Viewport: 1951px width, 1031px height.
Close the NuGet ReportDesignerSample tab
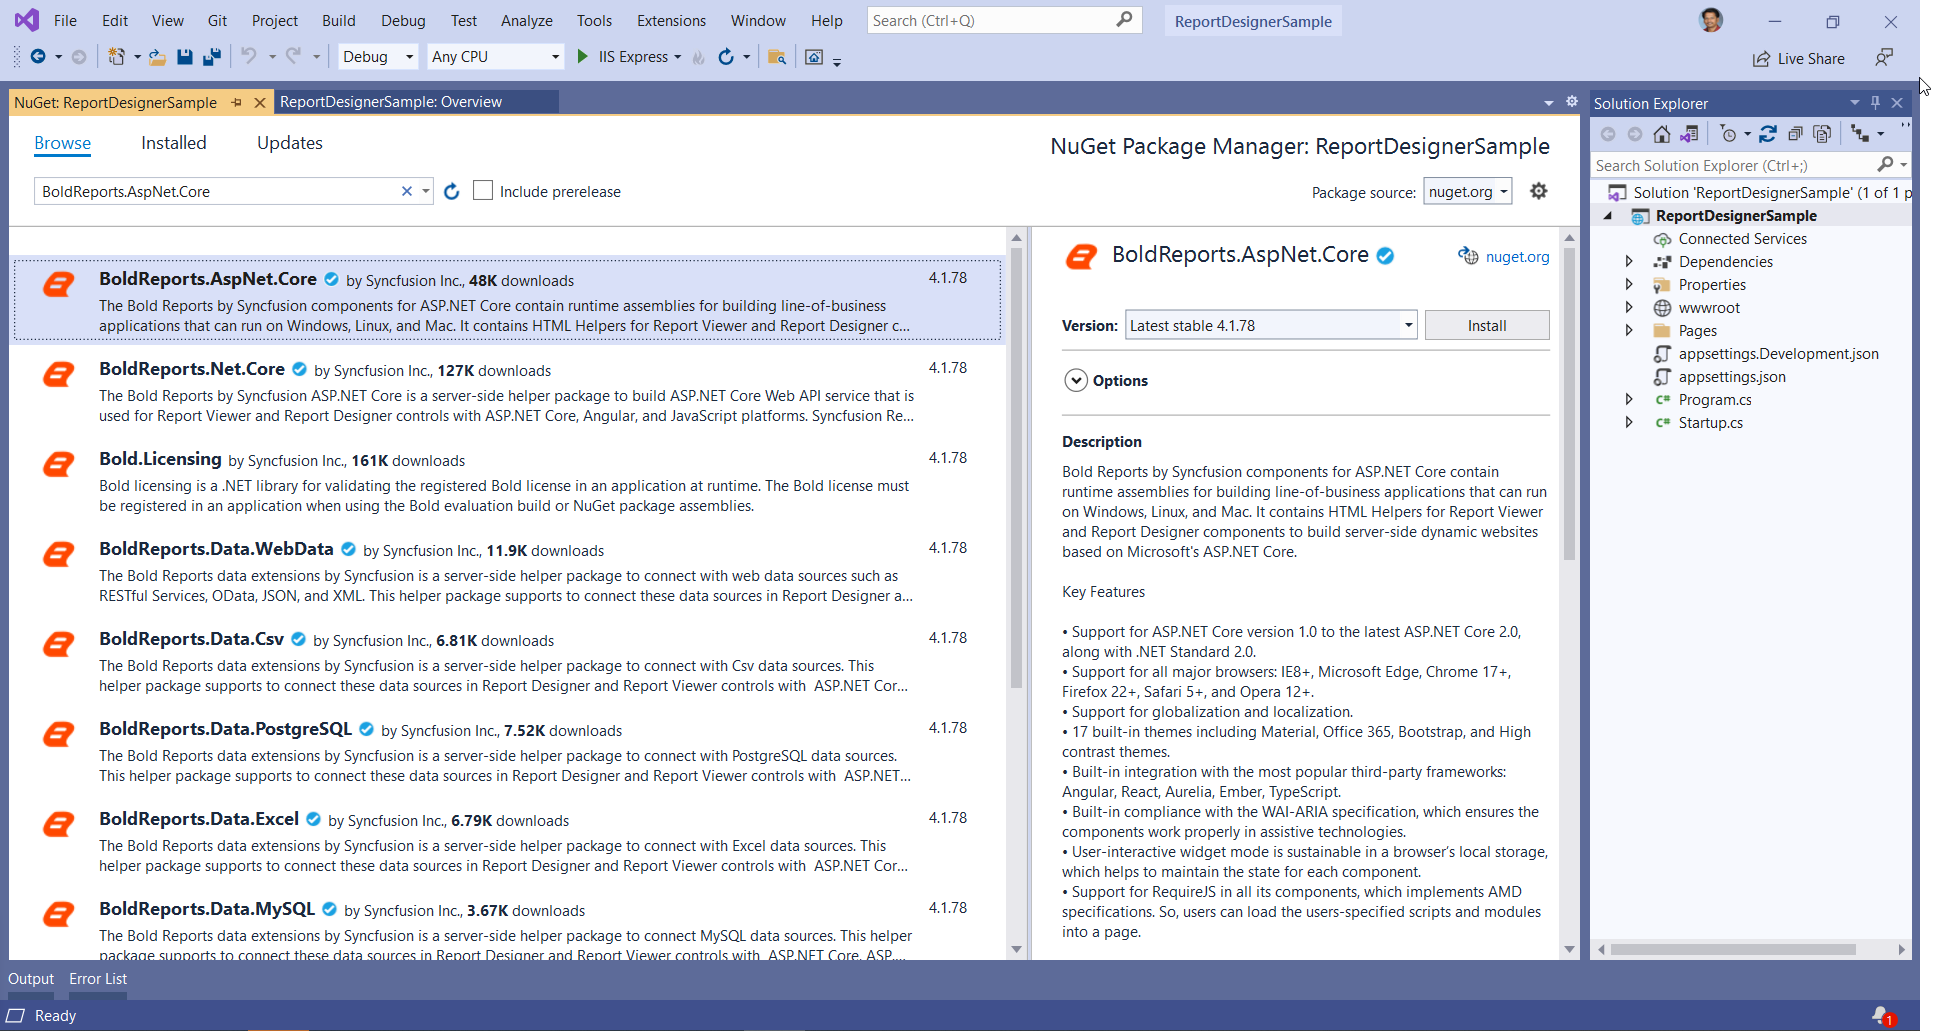260,102
